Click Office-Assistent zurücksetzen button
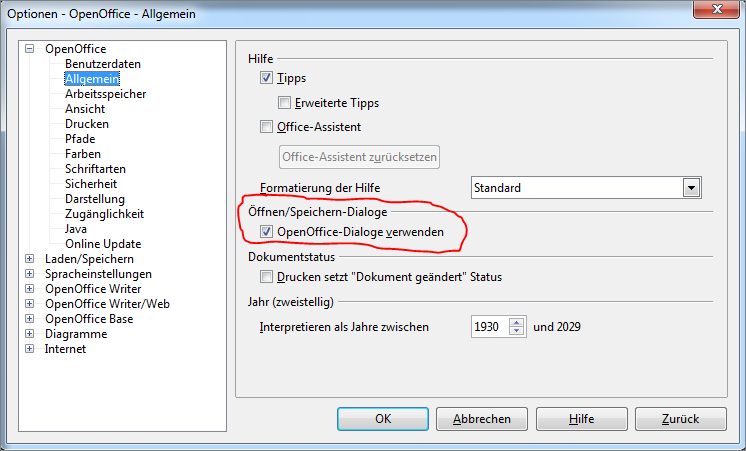This screenshot has width=746, height=451. (359, 157)
